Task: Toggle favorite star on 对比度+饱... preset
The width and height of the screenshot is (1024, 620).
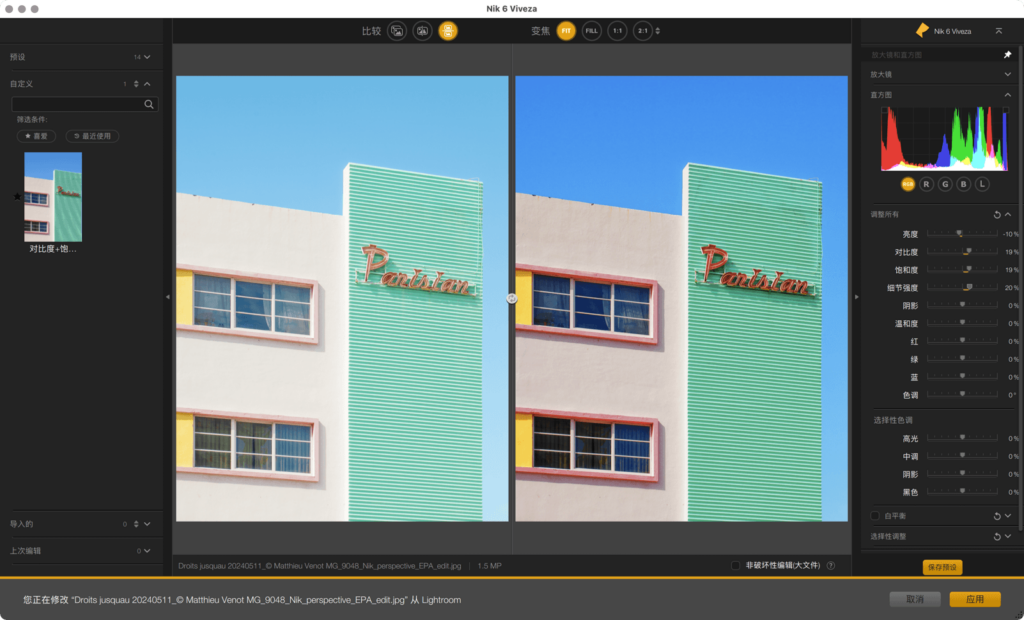Action: click(x=18, y=196)
